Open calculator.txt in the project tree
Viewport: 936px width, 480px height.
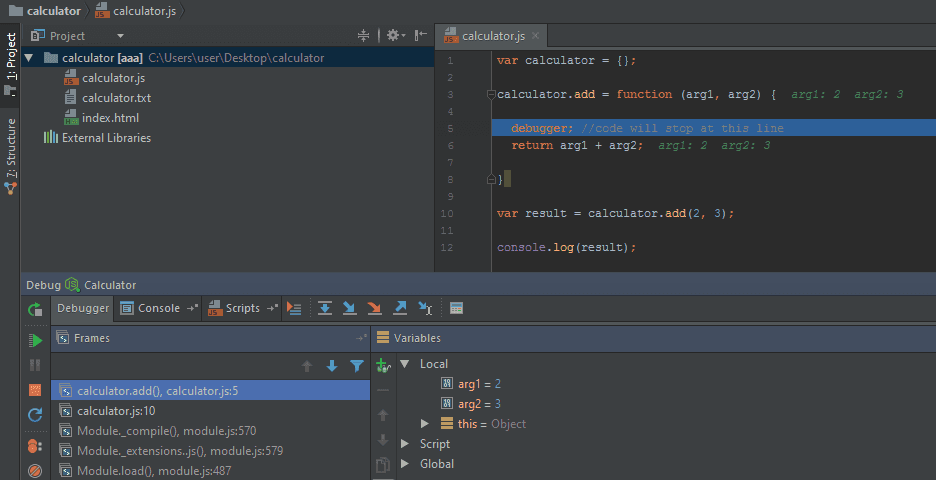[x=107, y=98]
